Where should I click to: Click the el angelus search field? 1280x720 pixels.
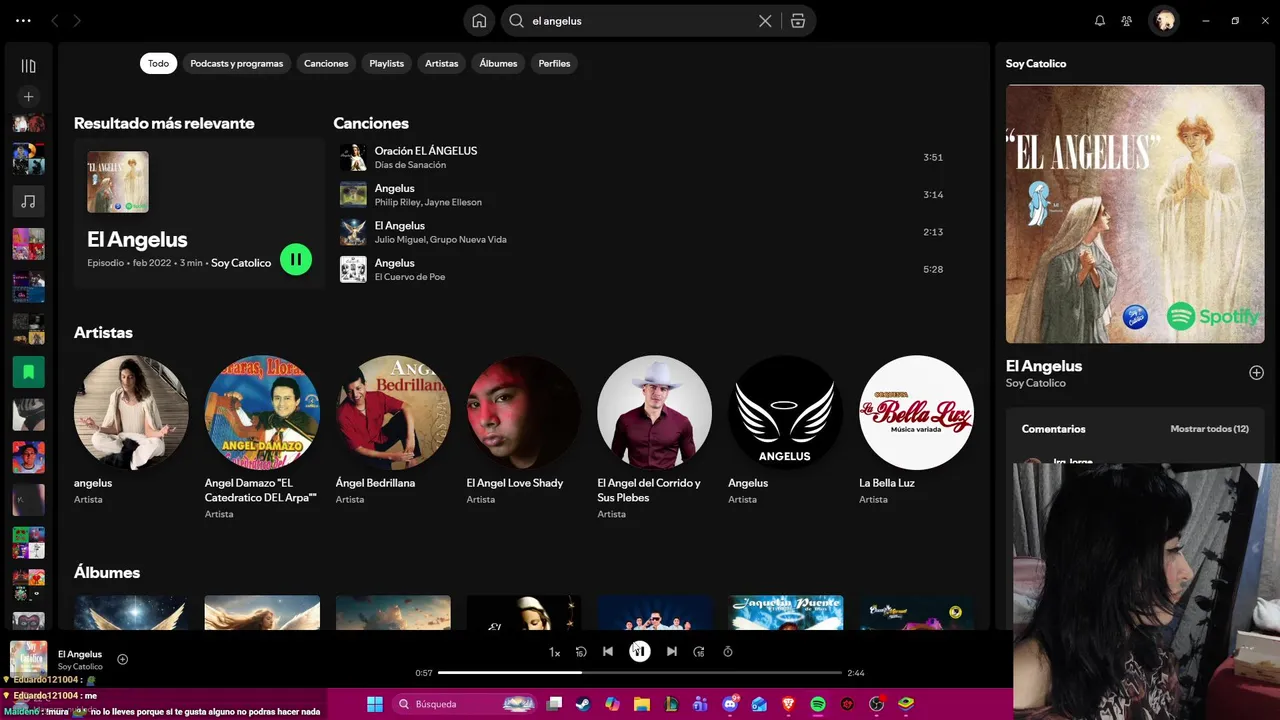[x=640, y=21]
